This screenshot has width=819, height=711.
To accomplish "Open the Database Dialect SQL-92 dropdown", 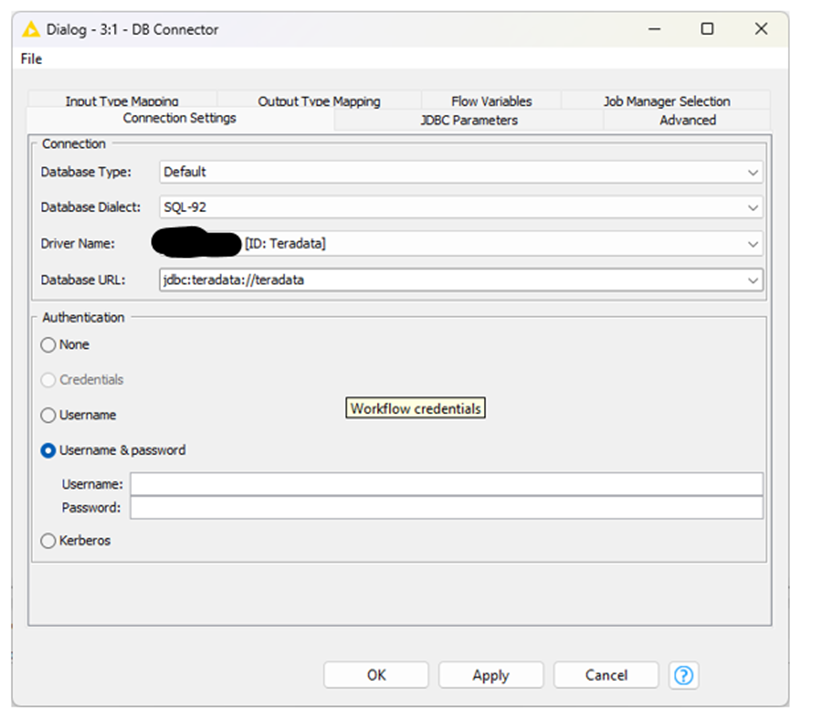I will [x=752, y=208].
